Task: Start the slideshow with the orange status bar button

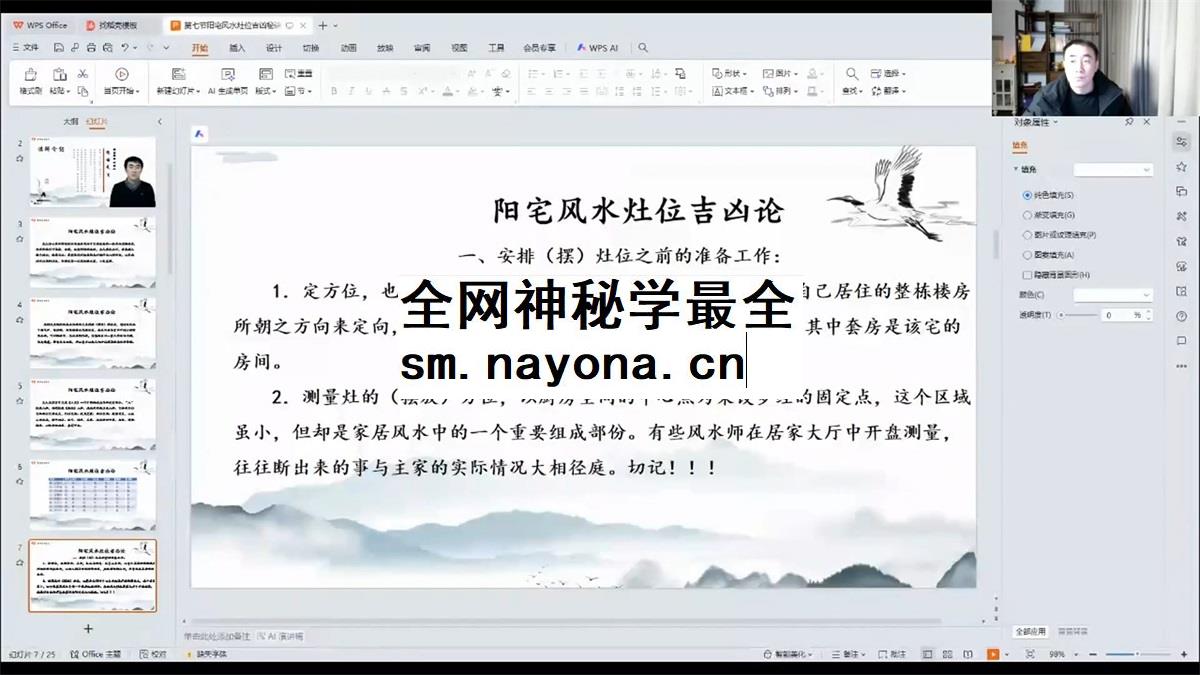Action: pyautogui.click(x=993, y=654)
